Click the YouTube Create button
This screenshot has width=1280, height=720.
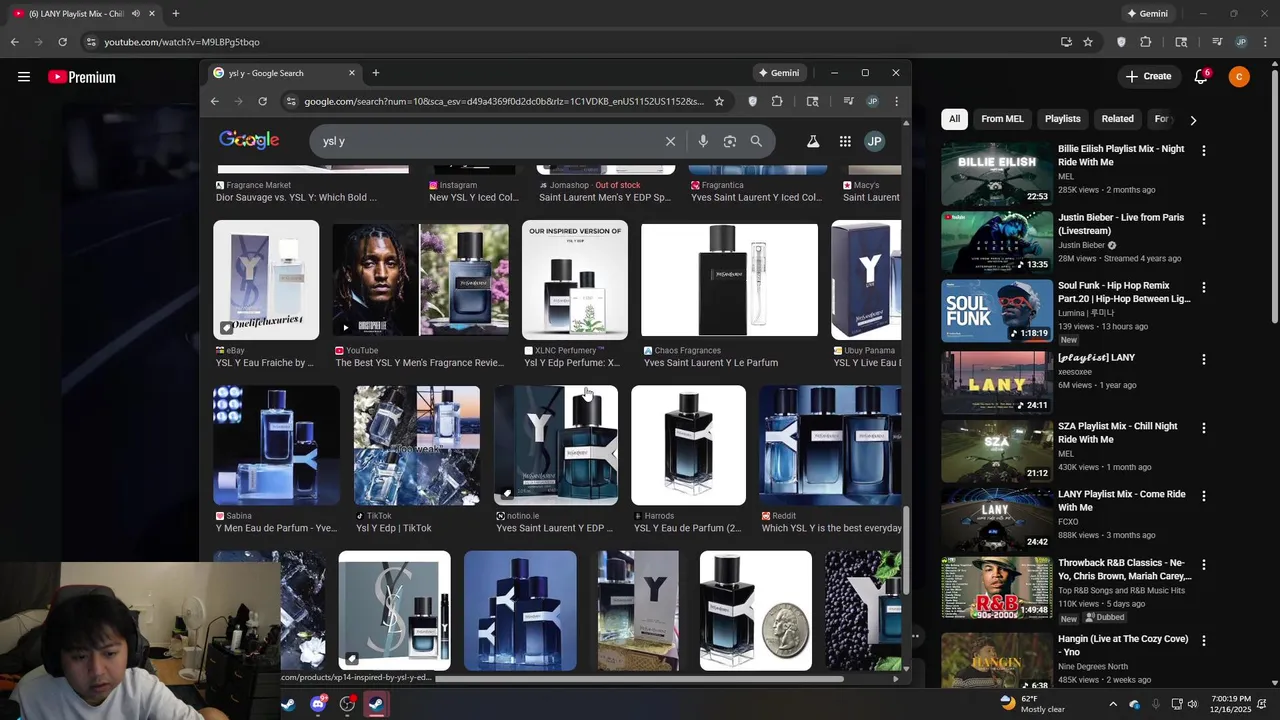[x=1148, y=77]
